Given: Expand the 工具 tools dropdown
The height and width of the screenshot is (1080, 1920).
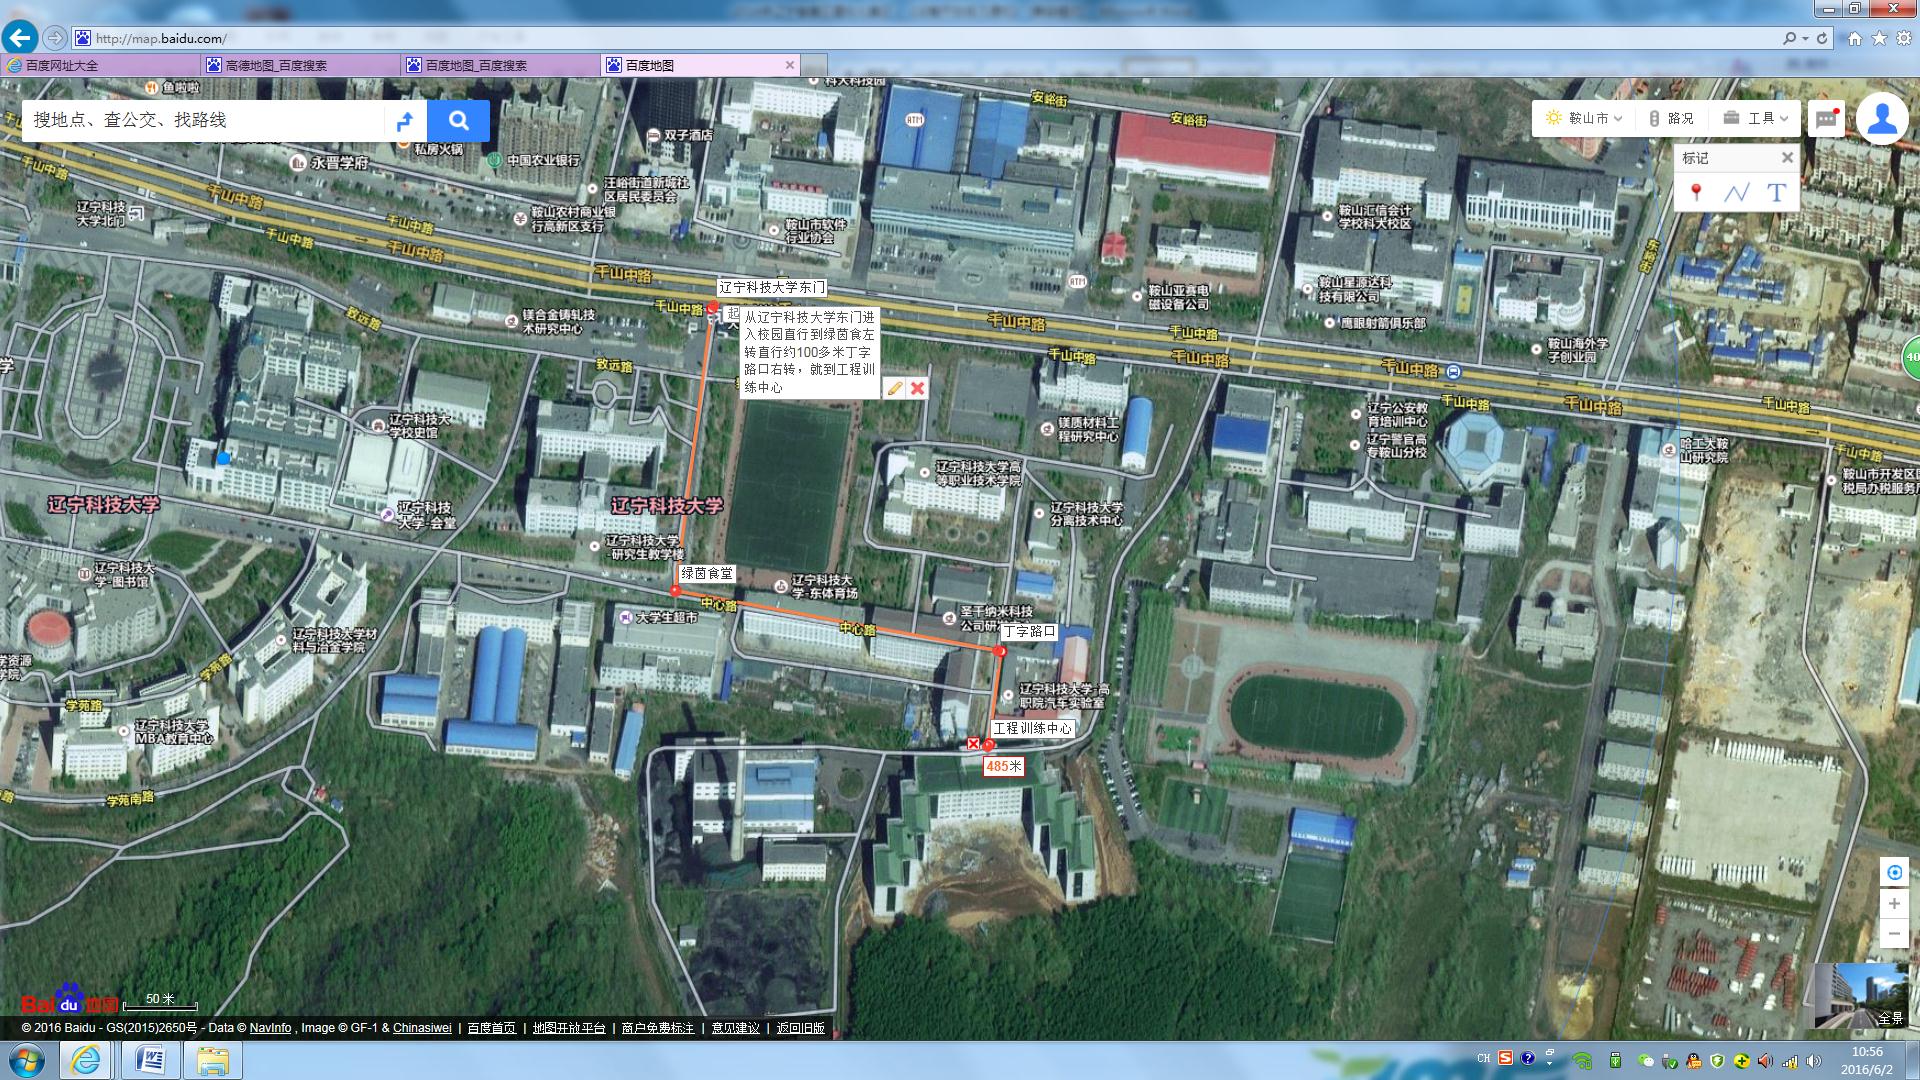Looking at the screenshot, I should [1759, 118].
